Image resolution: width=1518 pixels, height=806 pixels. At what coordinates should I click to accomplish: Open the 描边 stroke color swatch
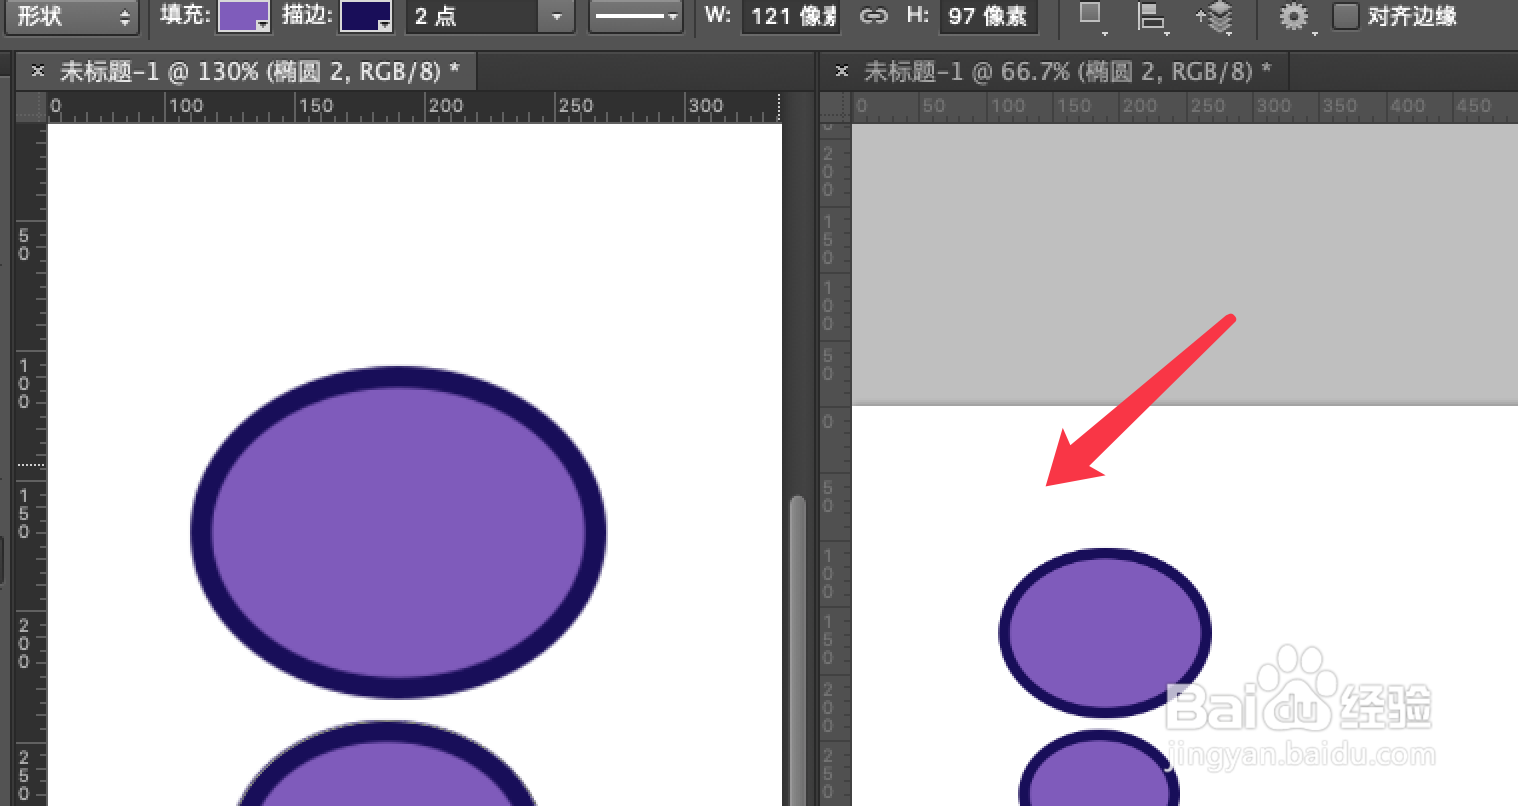(366, 16)
